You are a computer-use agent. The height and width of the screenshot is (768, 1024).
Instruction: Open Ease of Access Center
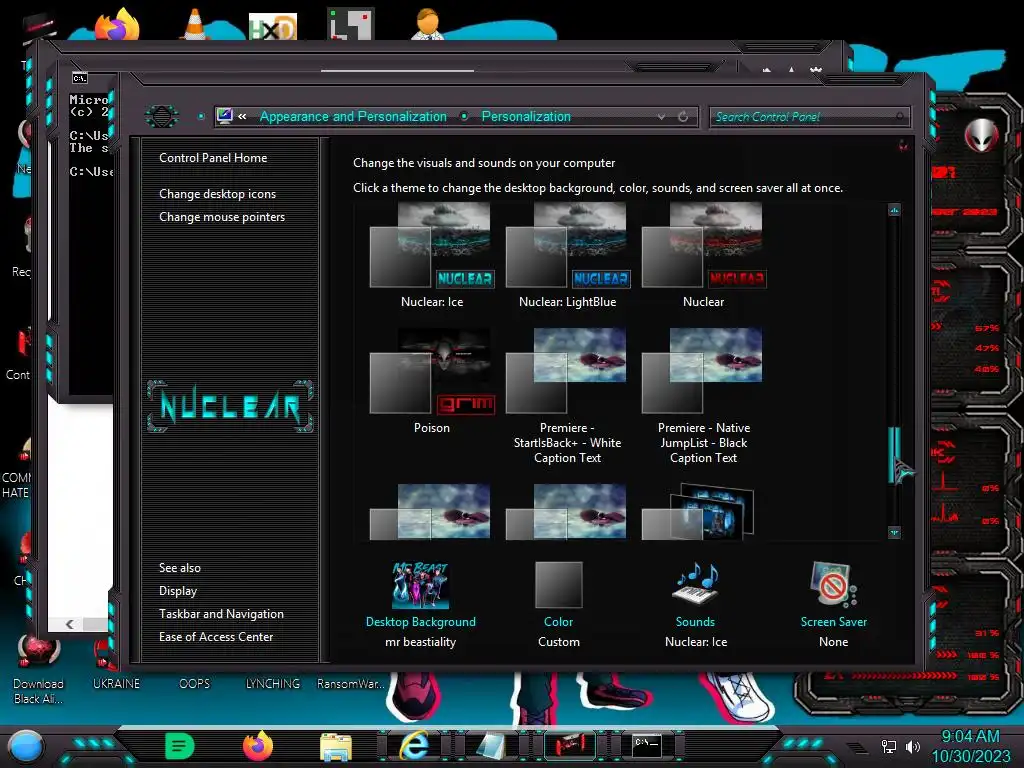pyautogui.click(x=216, y=637)
